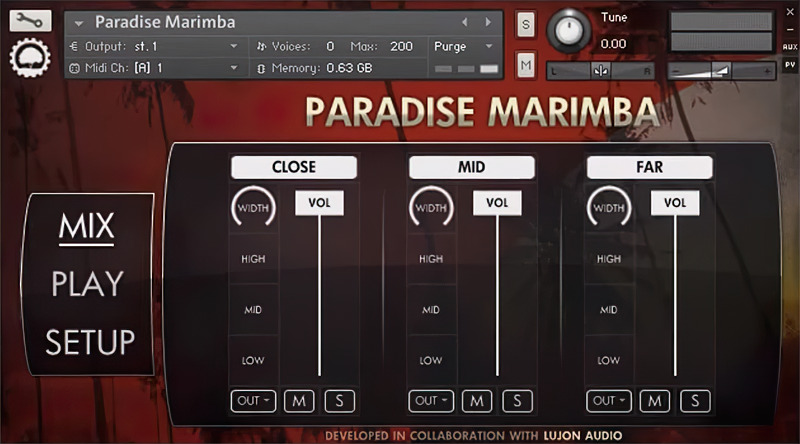Go to next instrument with right arrow
The height and width of the screenshot is (444, 800).
click(488, 22)
